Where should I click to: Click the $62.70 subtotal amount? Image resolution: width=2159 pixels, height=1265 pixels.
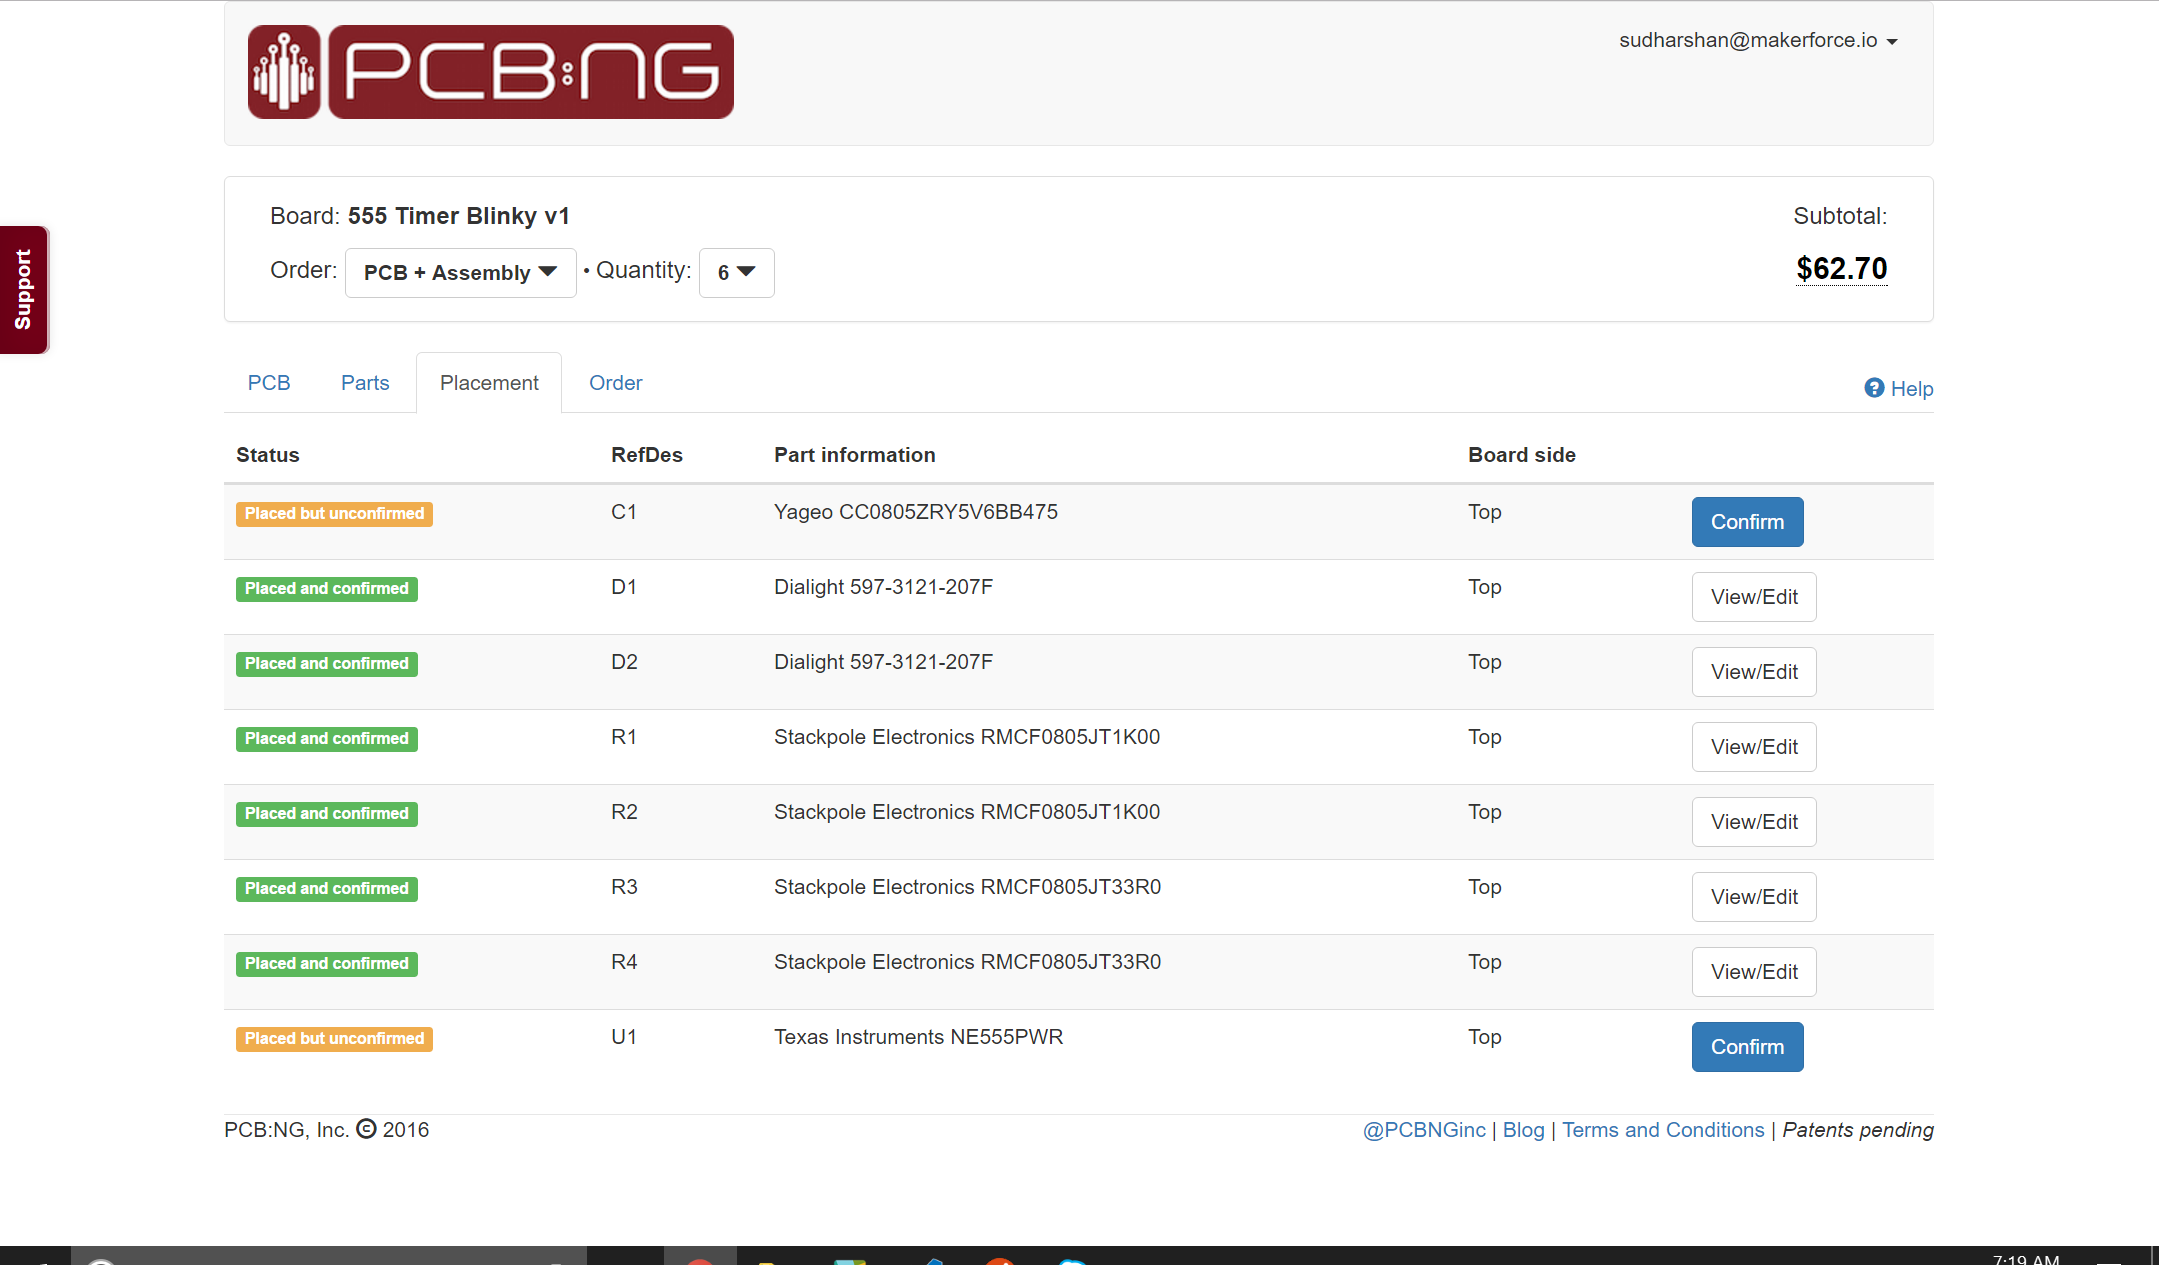coord(1841,268)
